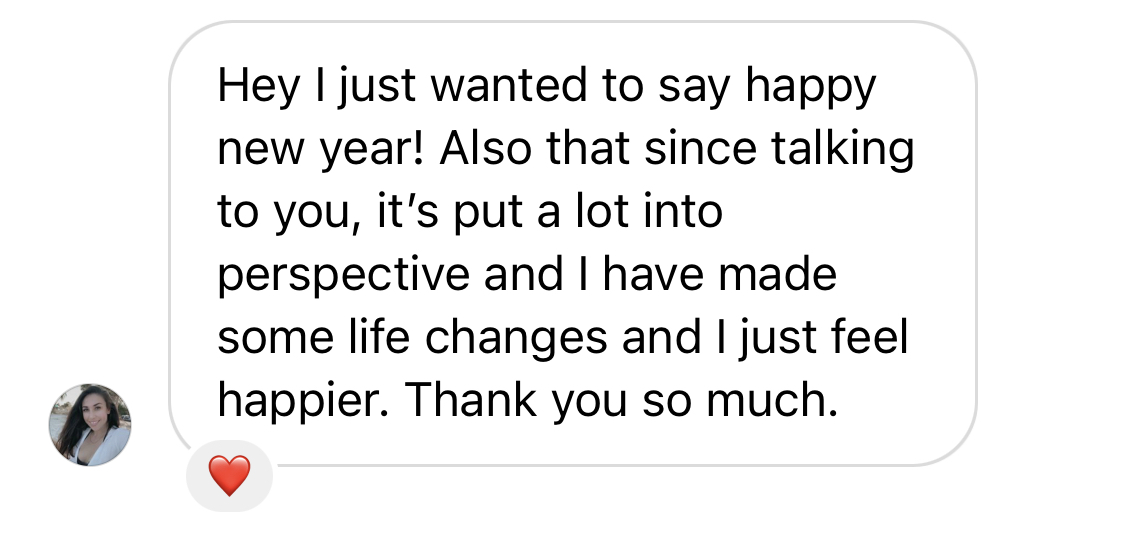Image resolution: width=1125 pixels, height=557 pixels.
Task: Click the red heart reaction emoji
Action: tap(229, 475)
